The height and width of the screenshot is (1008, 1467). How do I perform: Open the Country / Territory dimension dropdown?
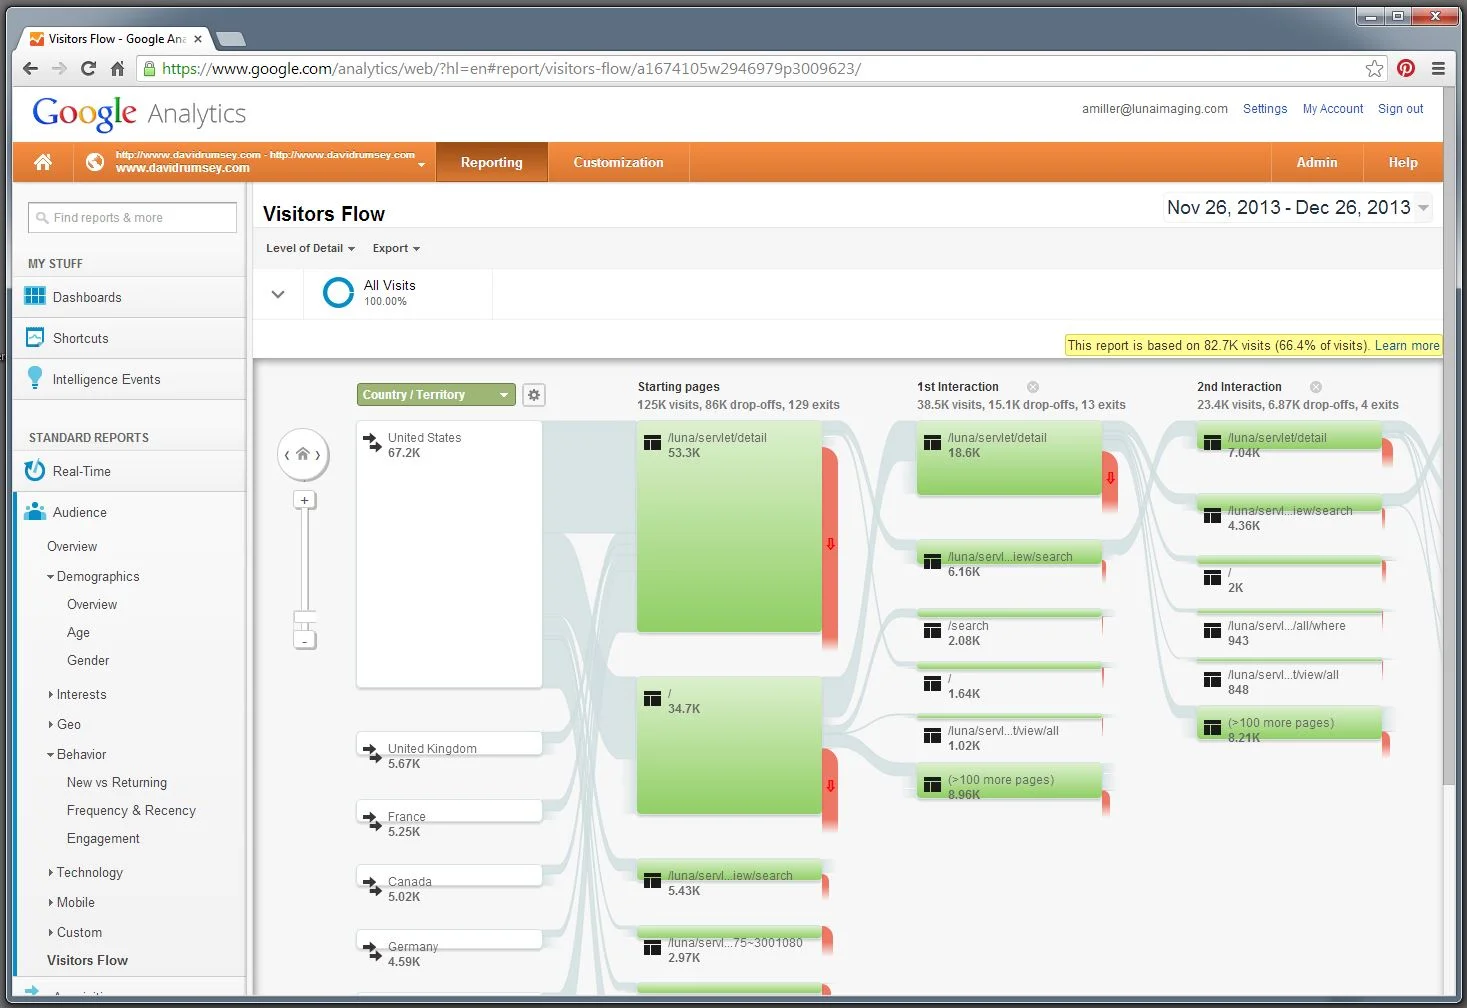[x=436, y=395]
